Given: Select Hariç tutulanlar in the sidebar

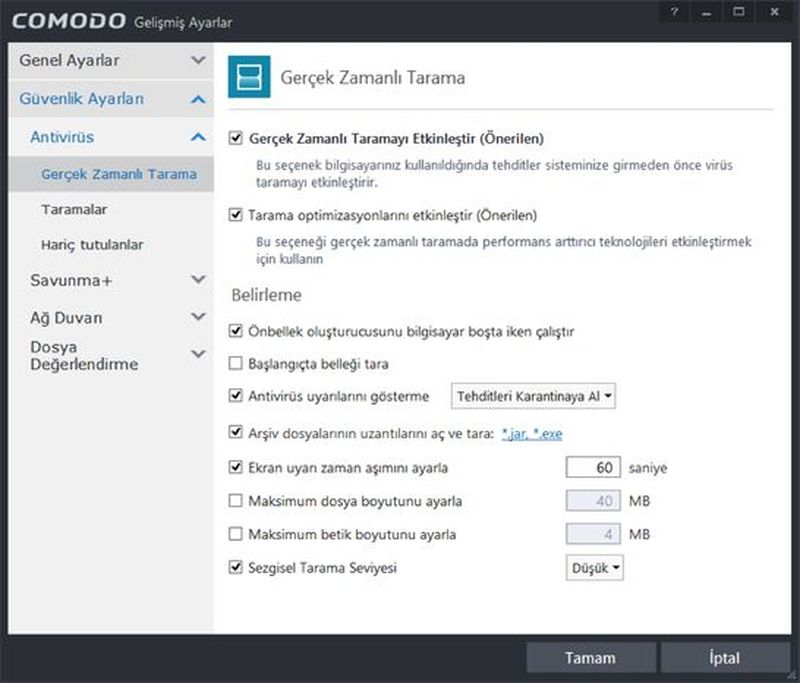Looking at the screenshot, I should [x=92, y=245].
